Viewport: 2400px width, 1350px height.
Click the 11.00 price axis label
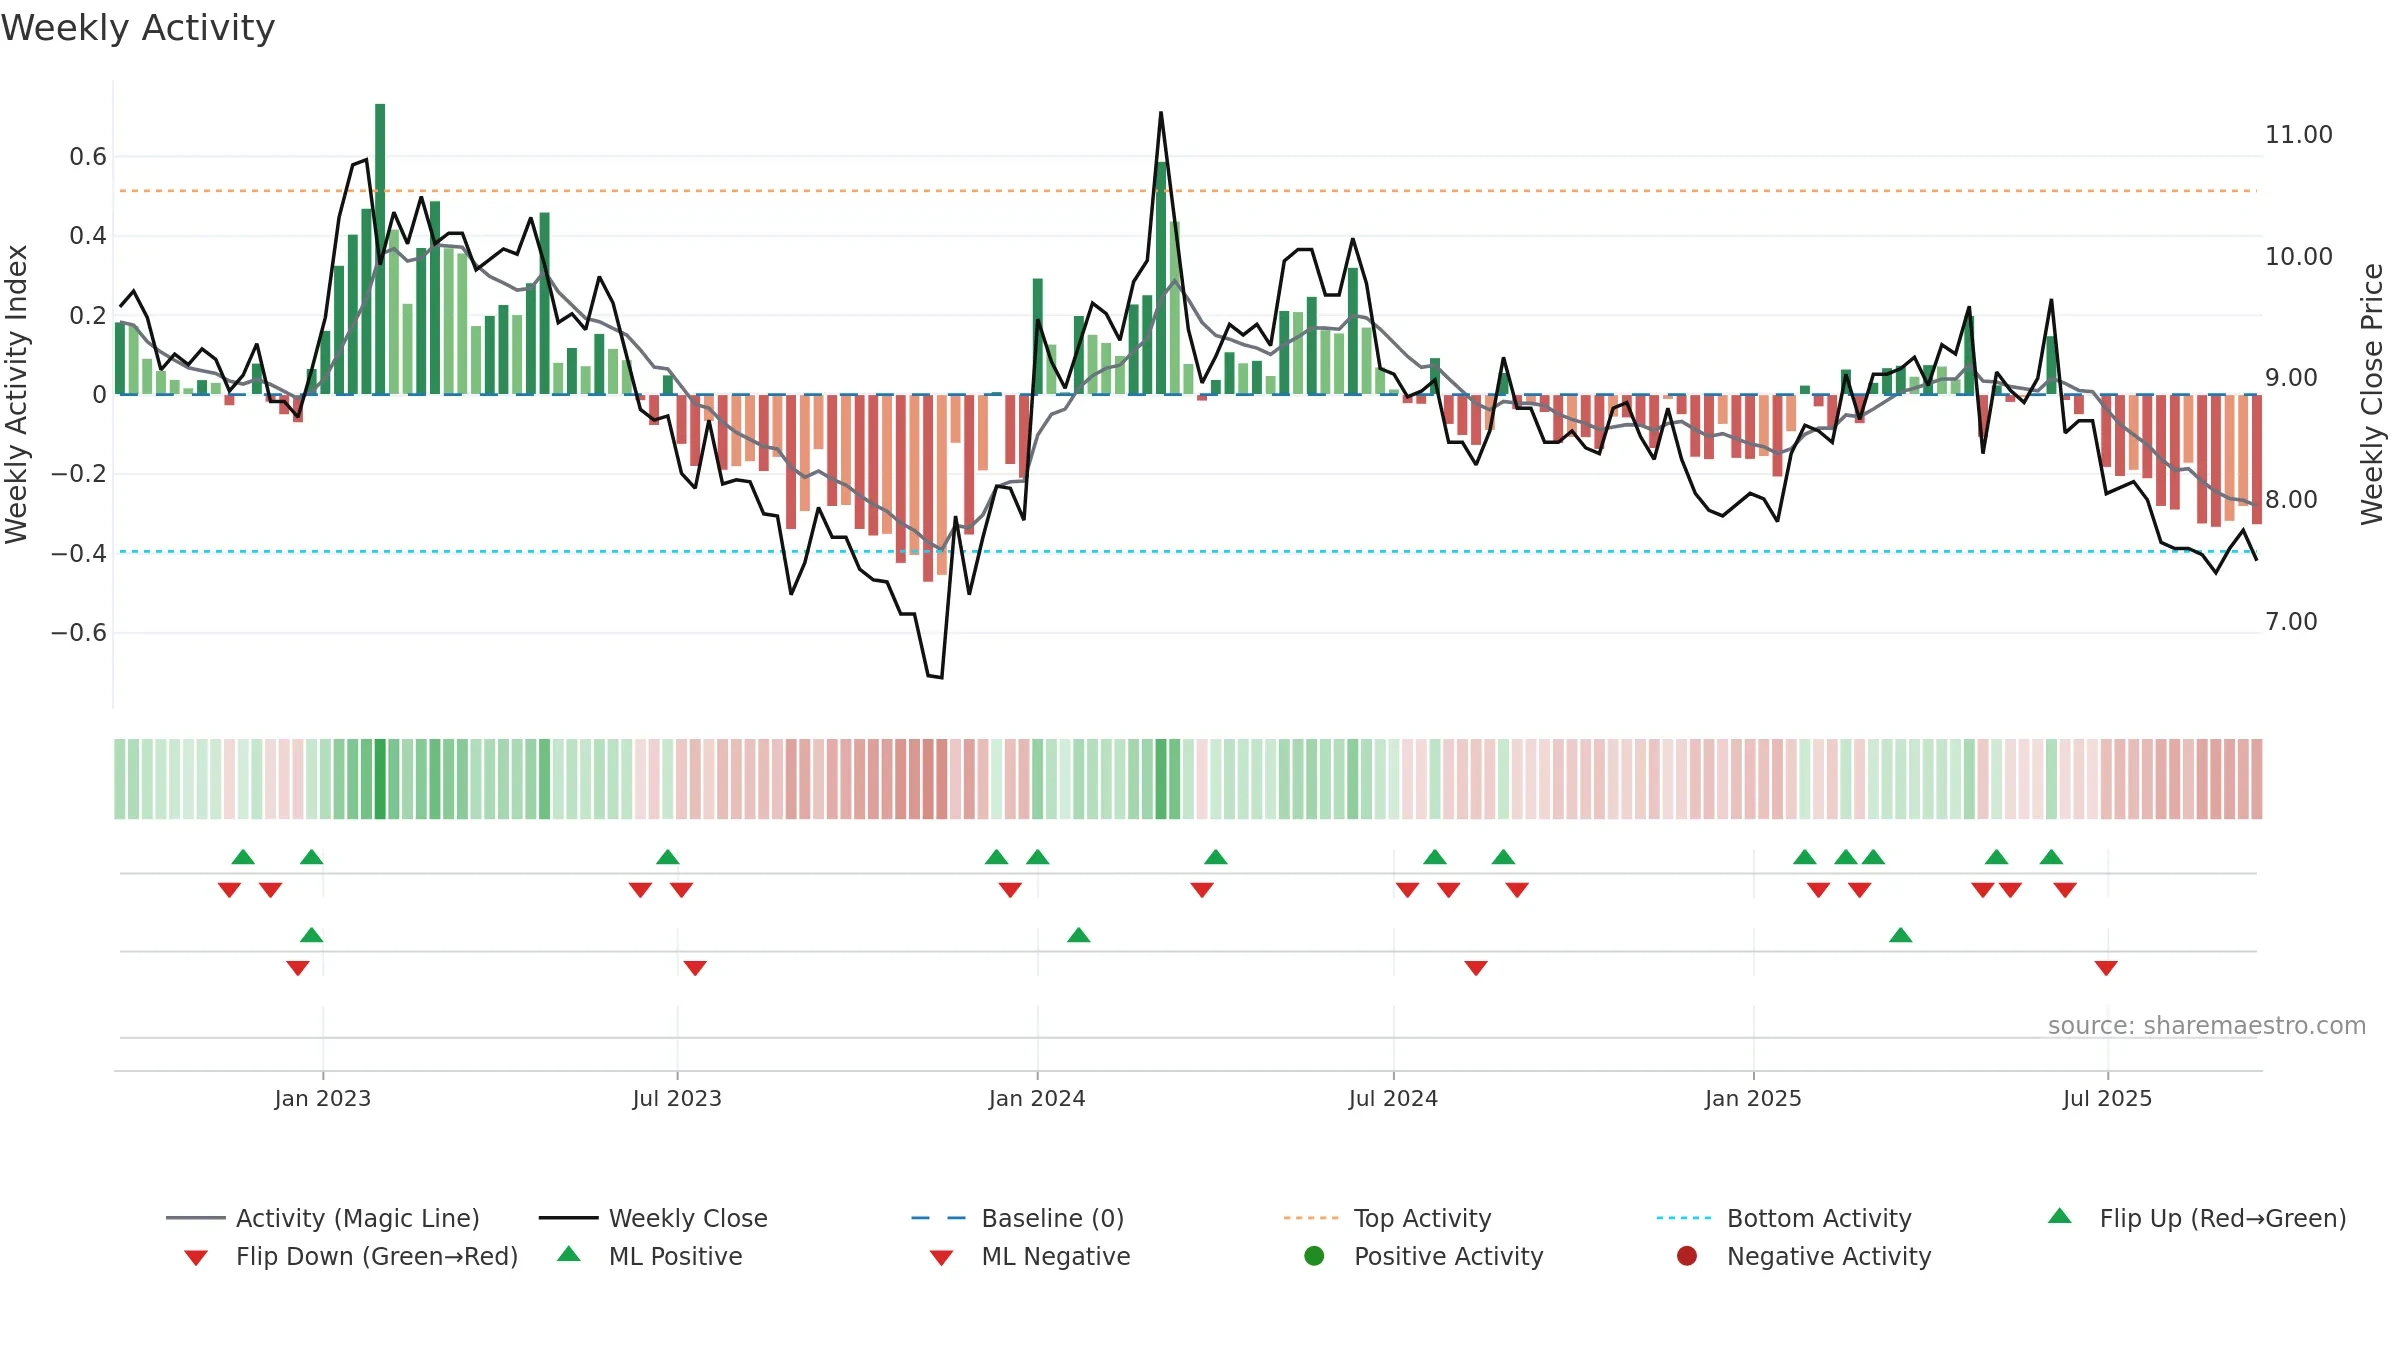click(x=2298, y=135)
